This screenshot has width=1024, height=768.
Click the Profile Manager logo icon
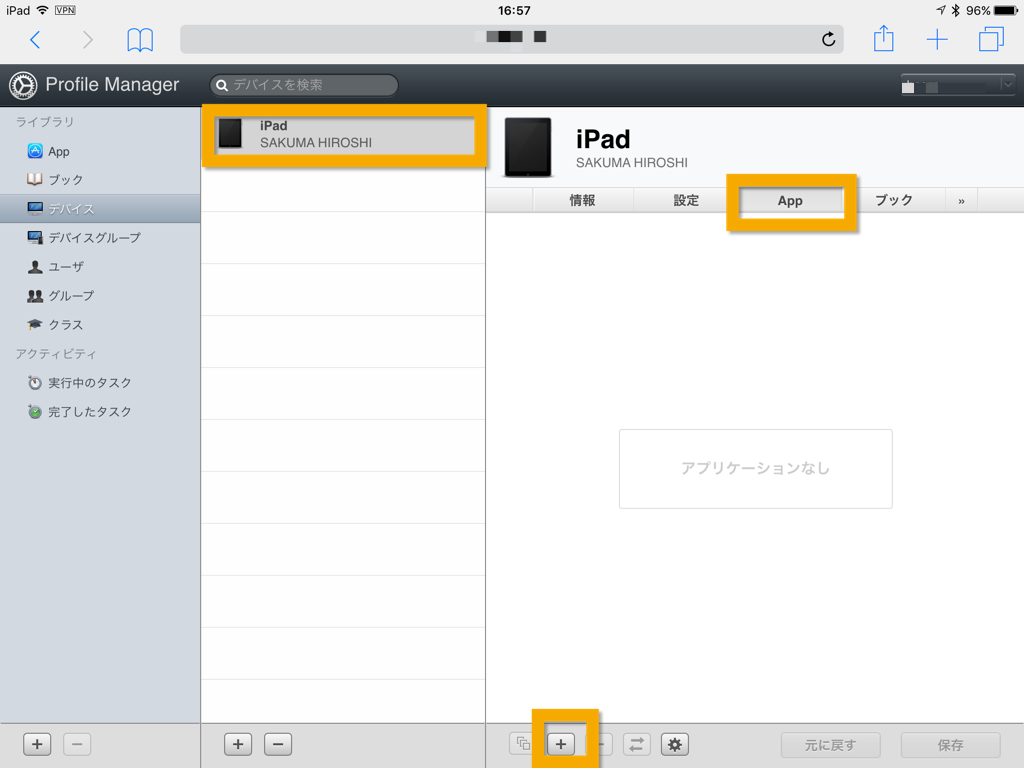(x=23, y=86)
